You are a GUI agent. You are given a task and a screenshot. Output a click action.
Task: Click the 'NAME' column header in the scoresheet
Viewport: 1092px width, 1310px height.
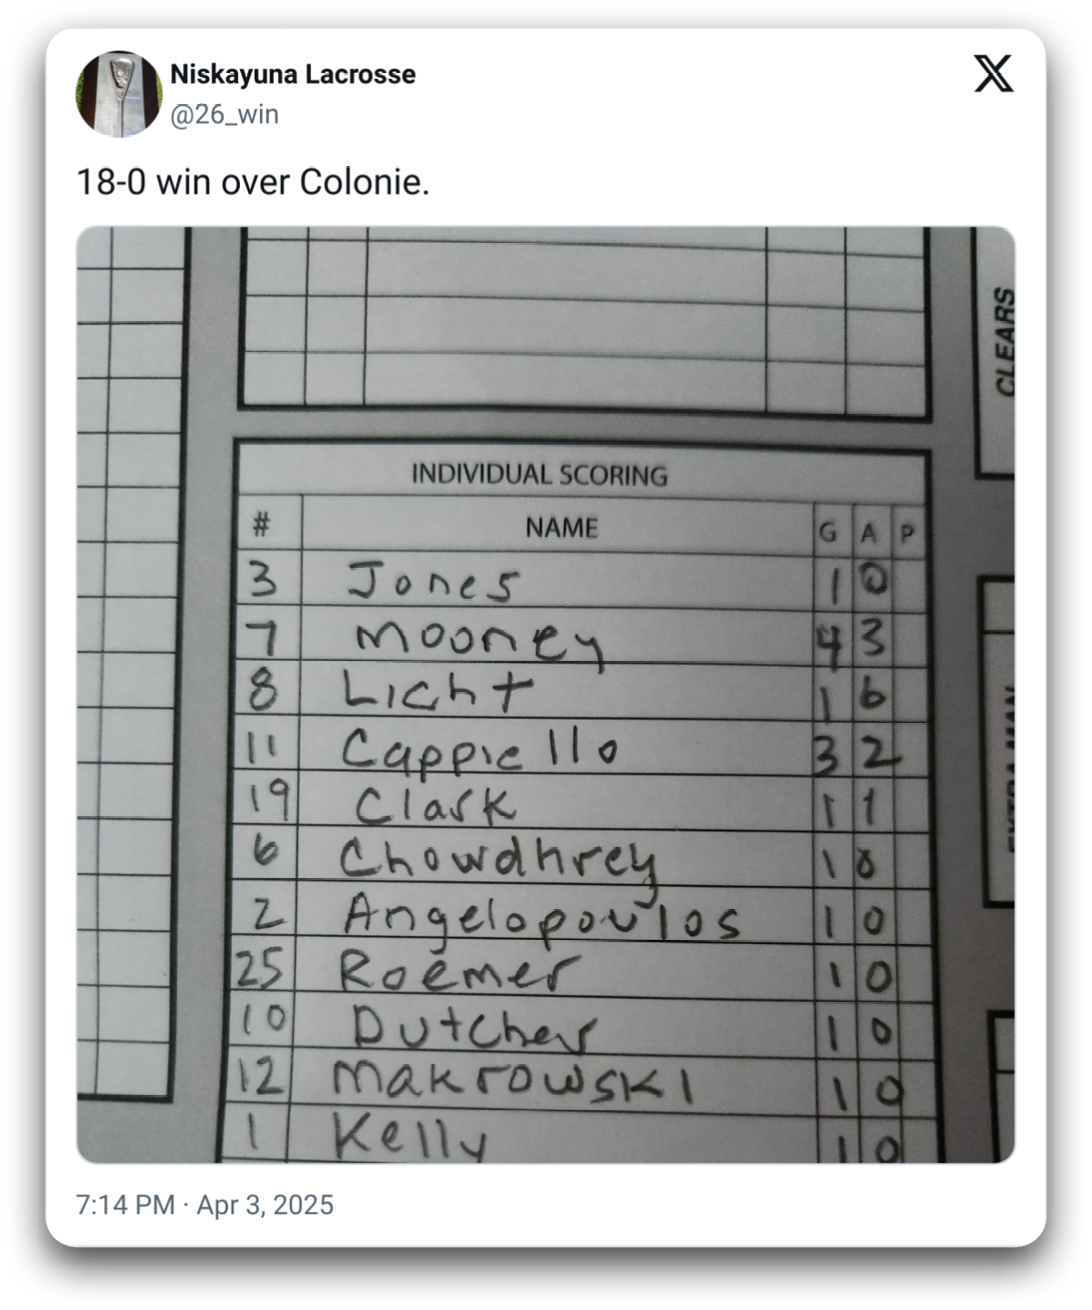coord(561,527)
